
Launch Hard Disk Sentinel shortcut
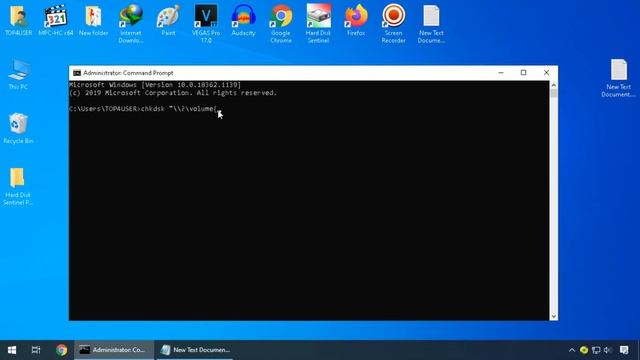point(318,24)
